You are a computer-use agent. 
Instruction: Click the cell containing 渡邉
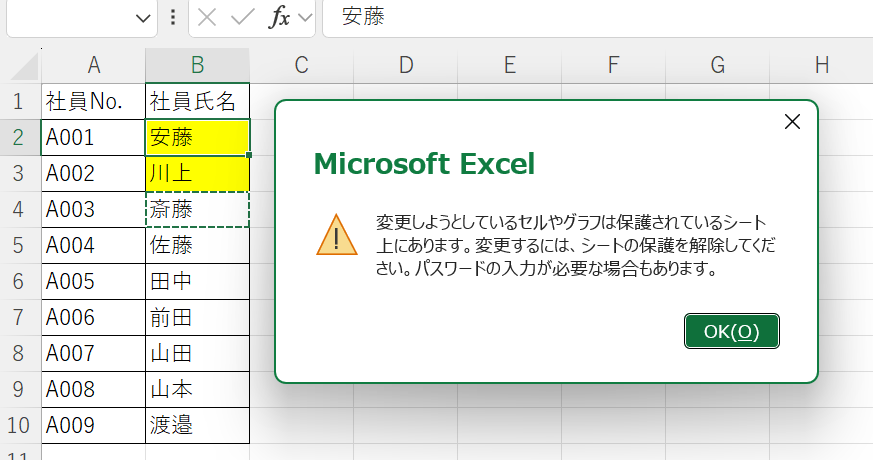198,425
